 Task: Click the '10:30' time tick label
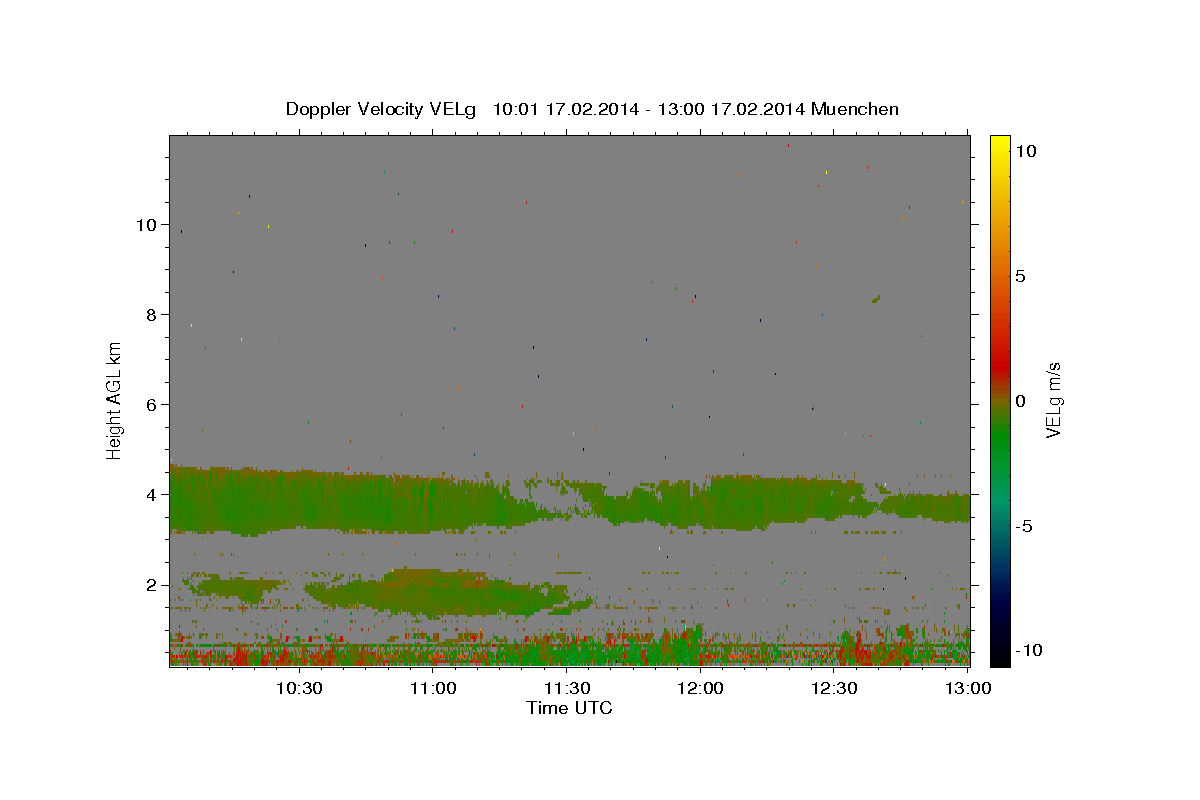tap(298, 688)
